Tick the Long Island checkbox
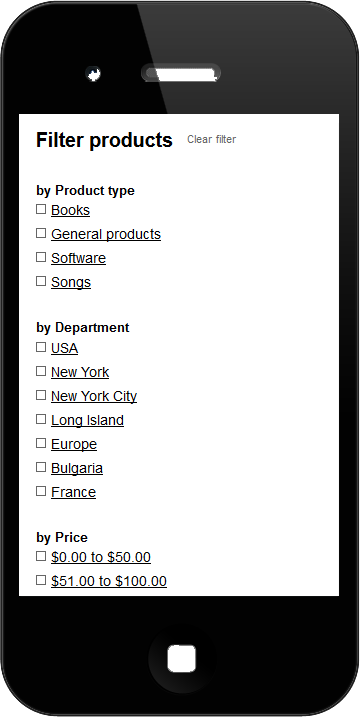 coord(41,419)
